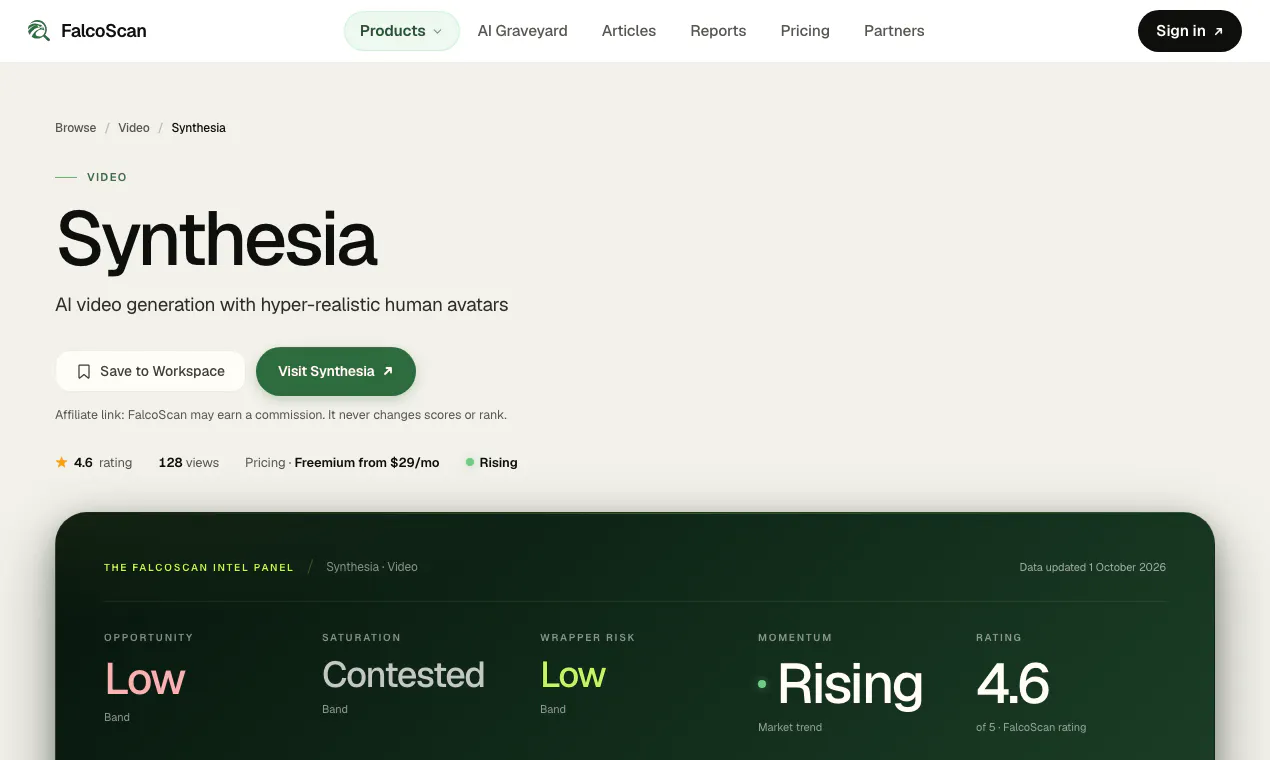Click the bookmark icon in Save to Workspace
The image size is (1270, 760).
[x=84, y=371]
